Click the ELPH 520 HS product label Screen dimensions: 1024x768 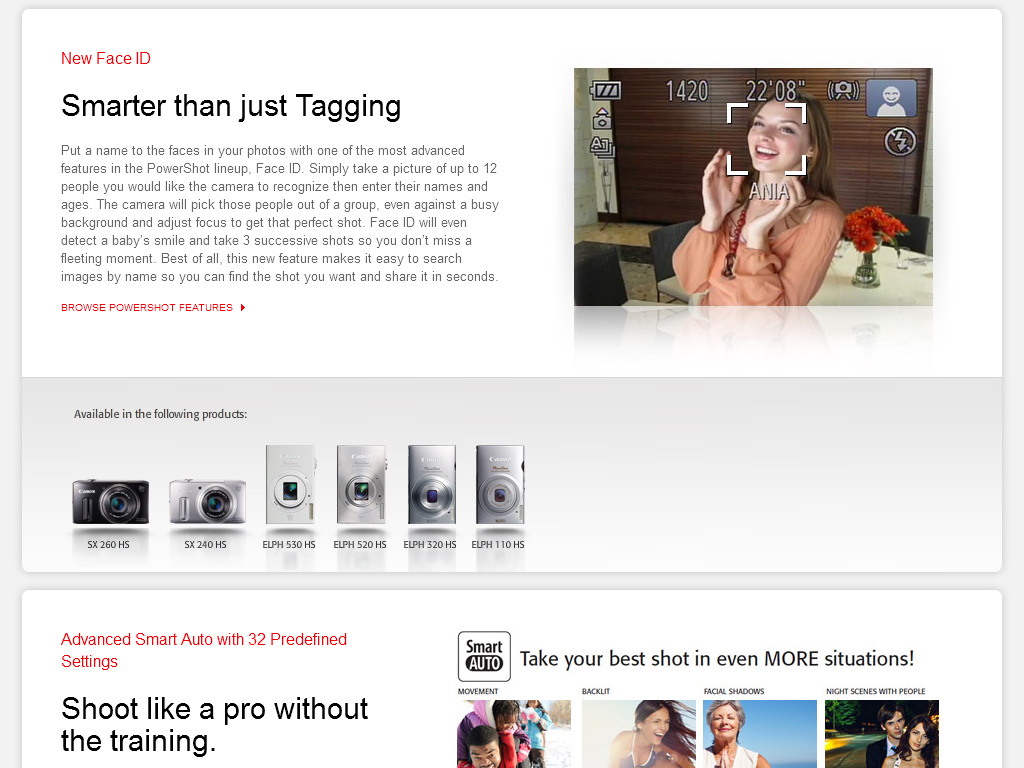pyautogui.click(x=360, y=545)
